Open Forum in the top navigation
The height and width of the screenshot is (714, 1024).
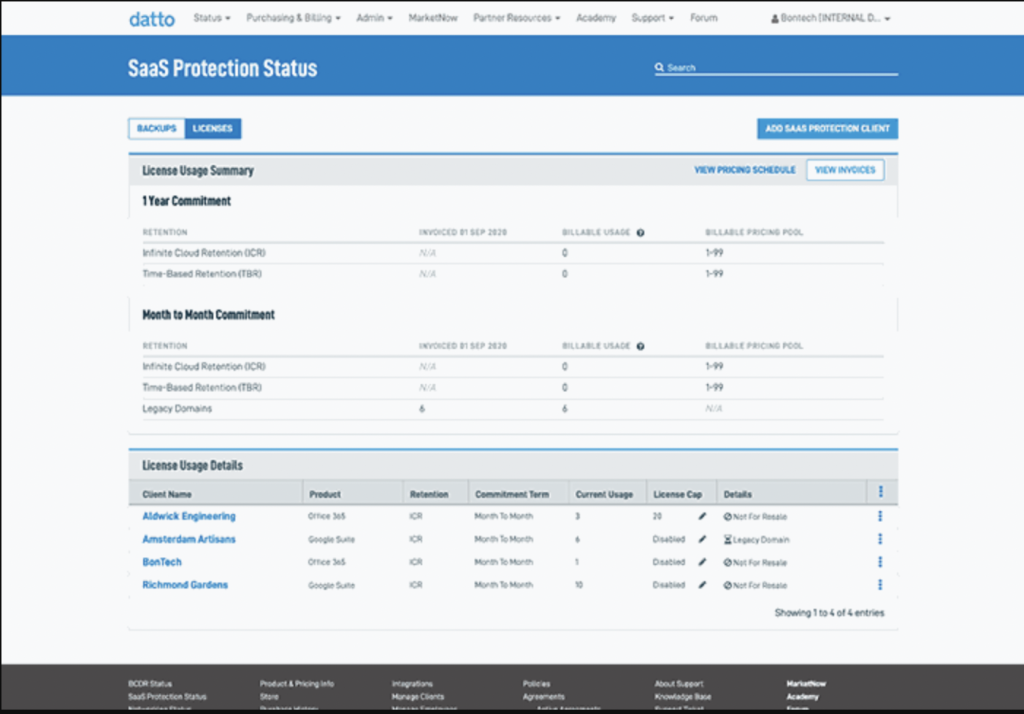[703, 18]
